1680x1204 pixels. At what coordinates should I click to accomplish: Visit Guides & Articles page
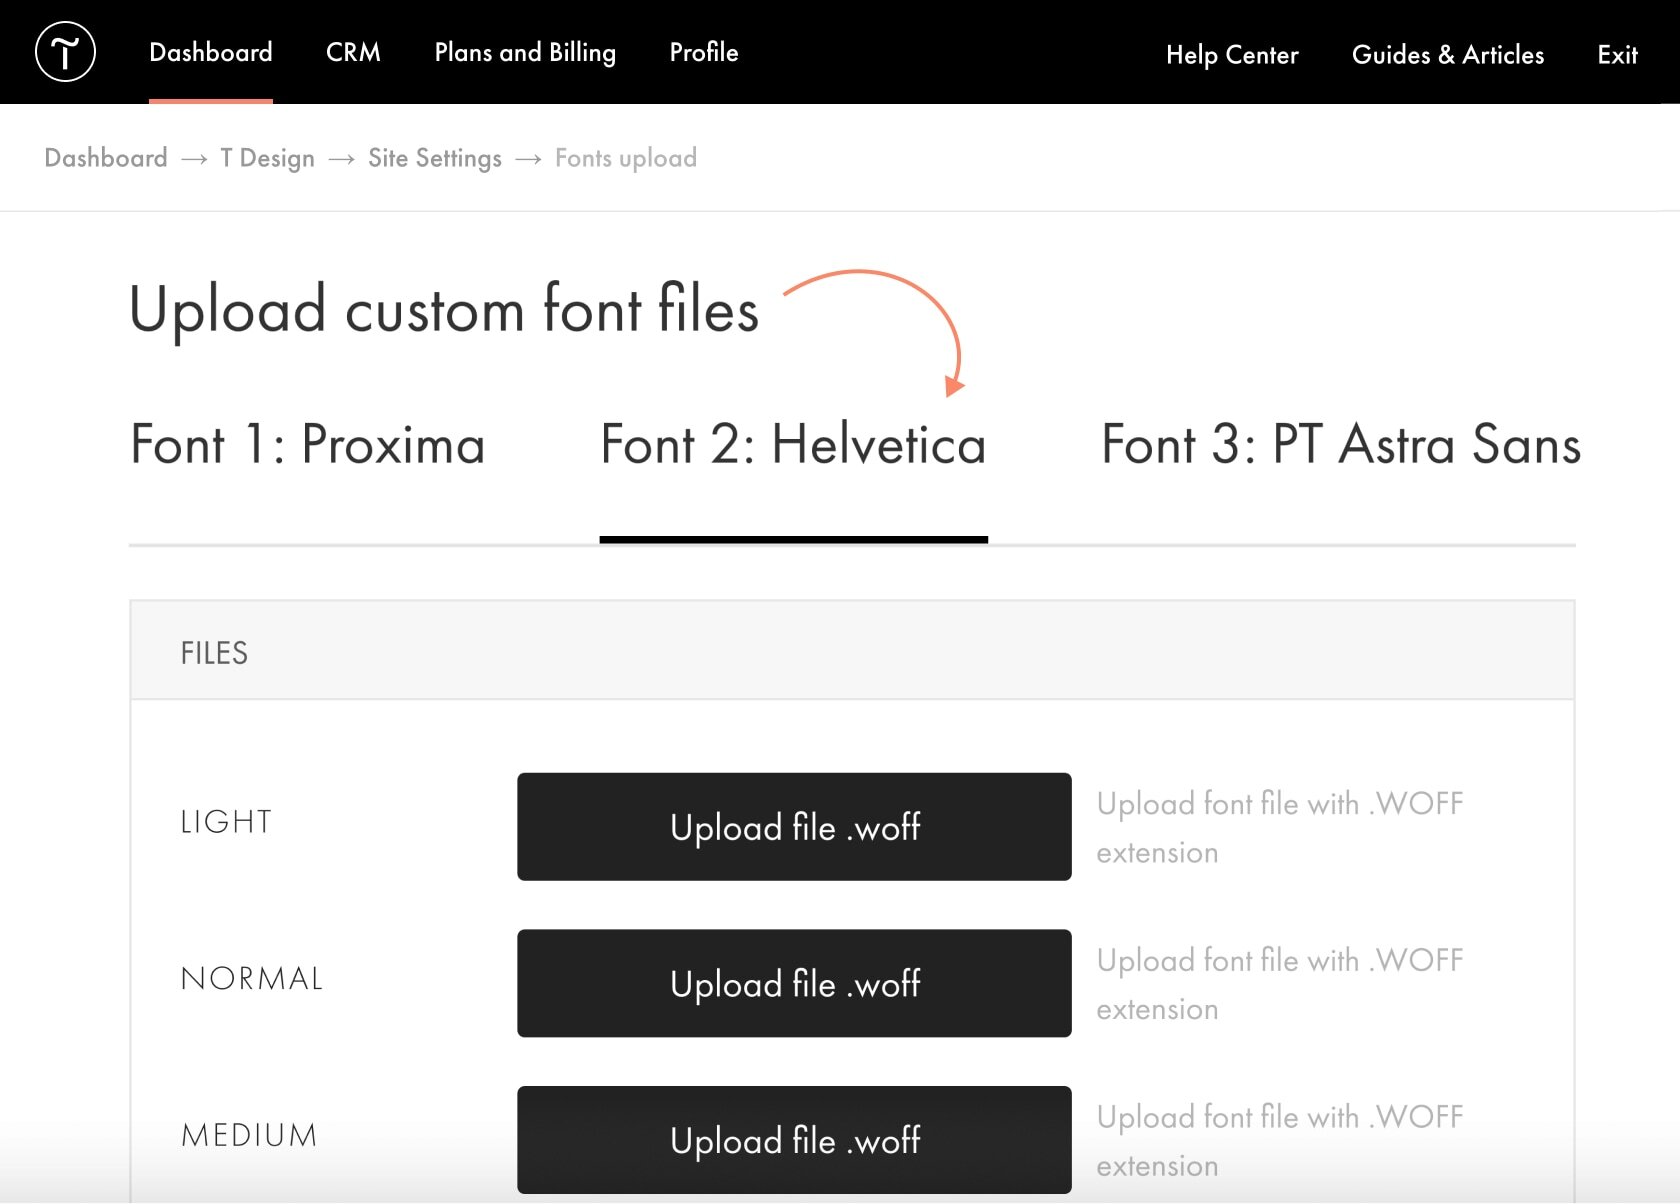click(1447, 55)
